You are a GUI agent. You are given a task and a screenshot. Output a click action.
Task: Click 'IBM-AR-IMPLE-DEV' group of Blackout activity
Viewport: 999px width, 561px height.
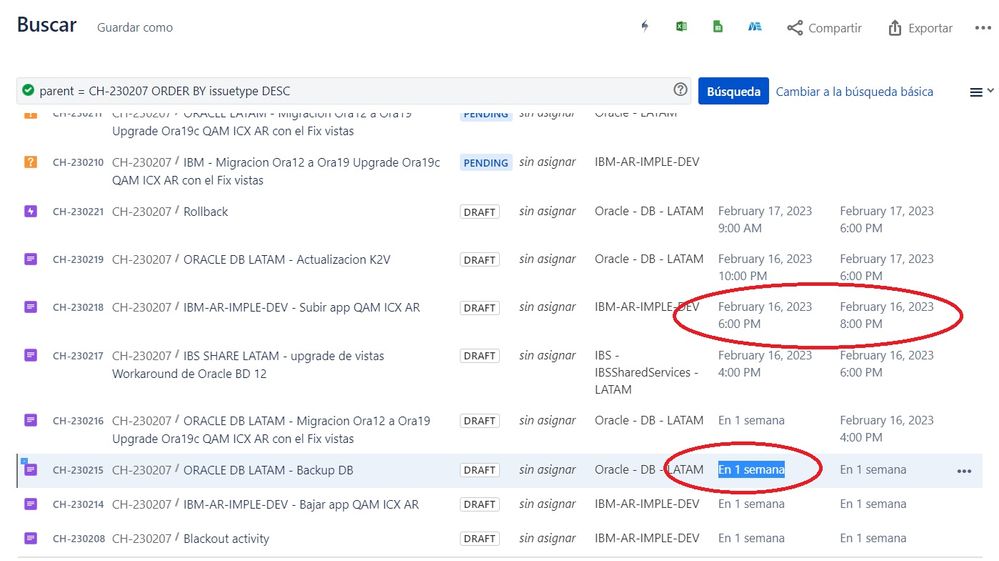click(647, 538)
